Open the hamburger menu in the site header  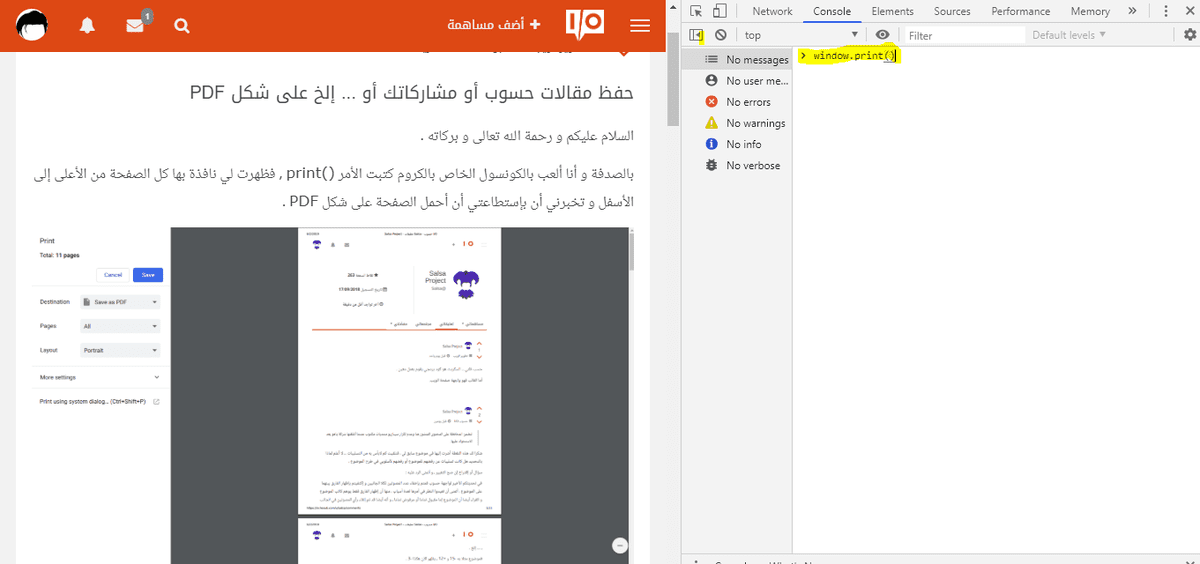click(640, 26)
